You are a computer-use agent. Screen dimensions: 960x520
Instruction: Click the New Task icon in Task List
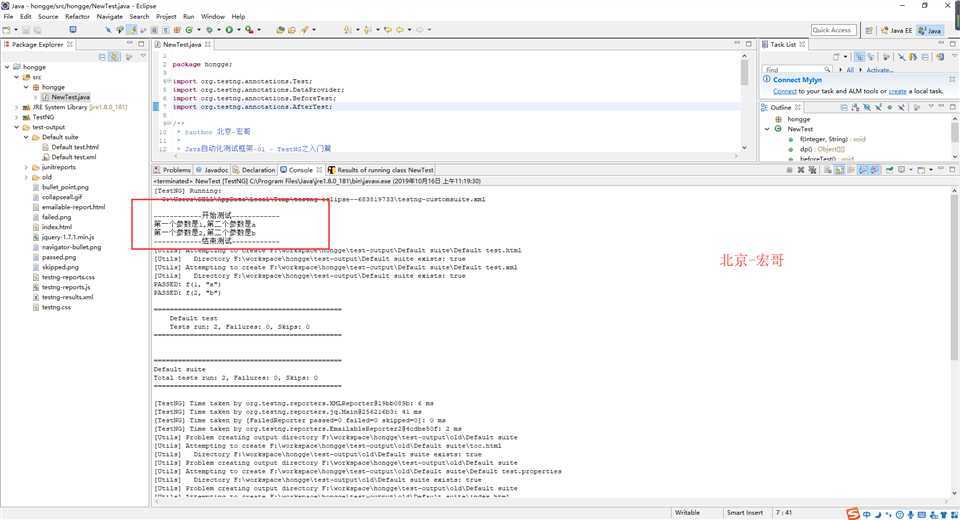[836, 57]
